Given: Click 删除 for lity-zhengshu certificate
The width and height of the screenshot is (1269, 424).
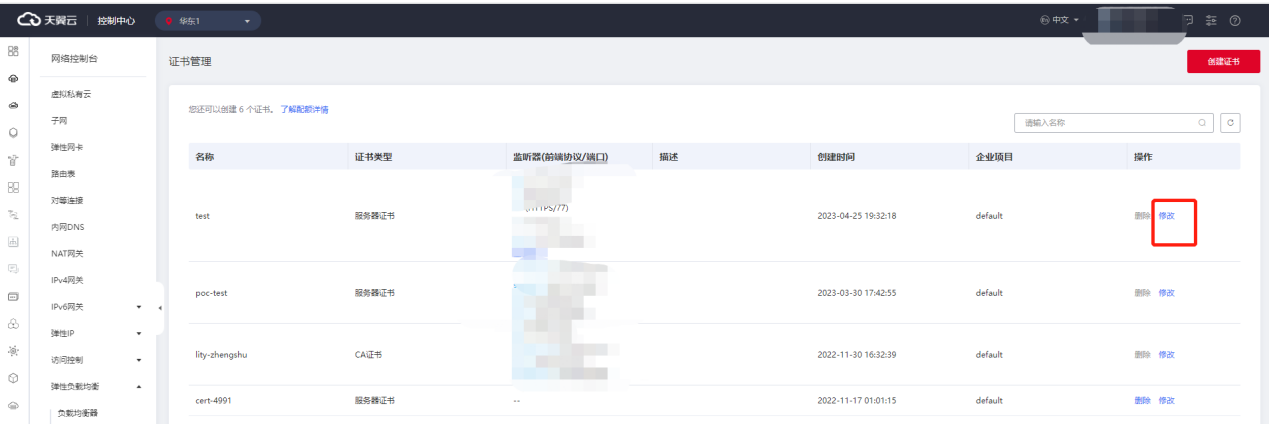Looking at the screenshot, I should (x=1143, y=354).
